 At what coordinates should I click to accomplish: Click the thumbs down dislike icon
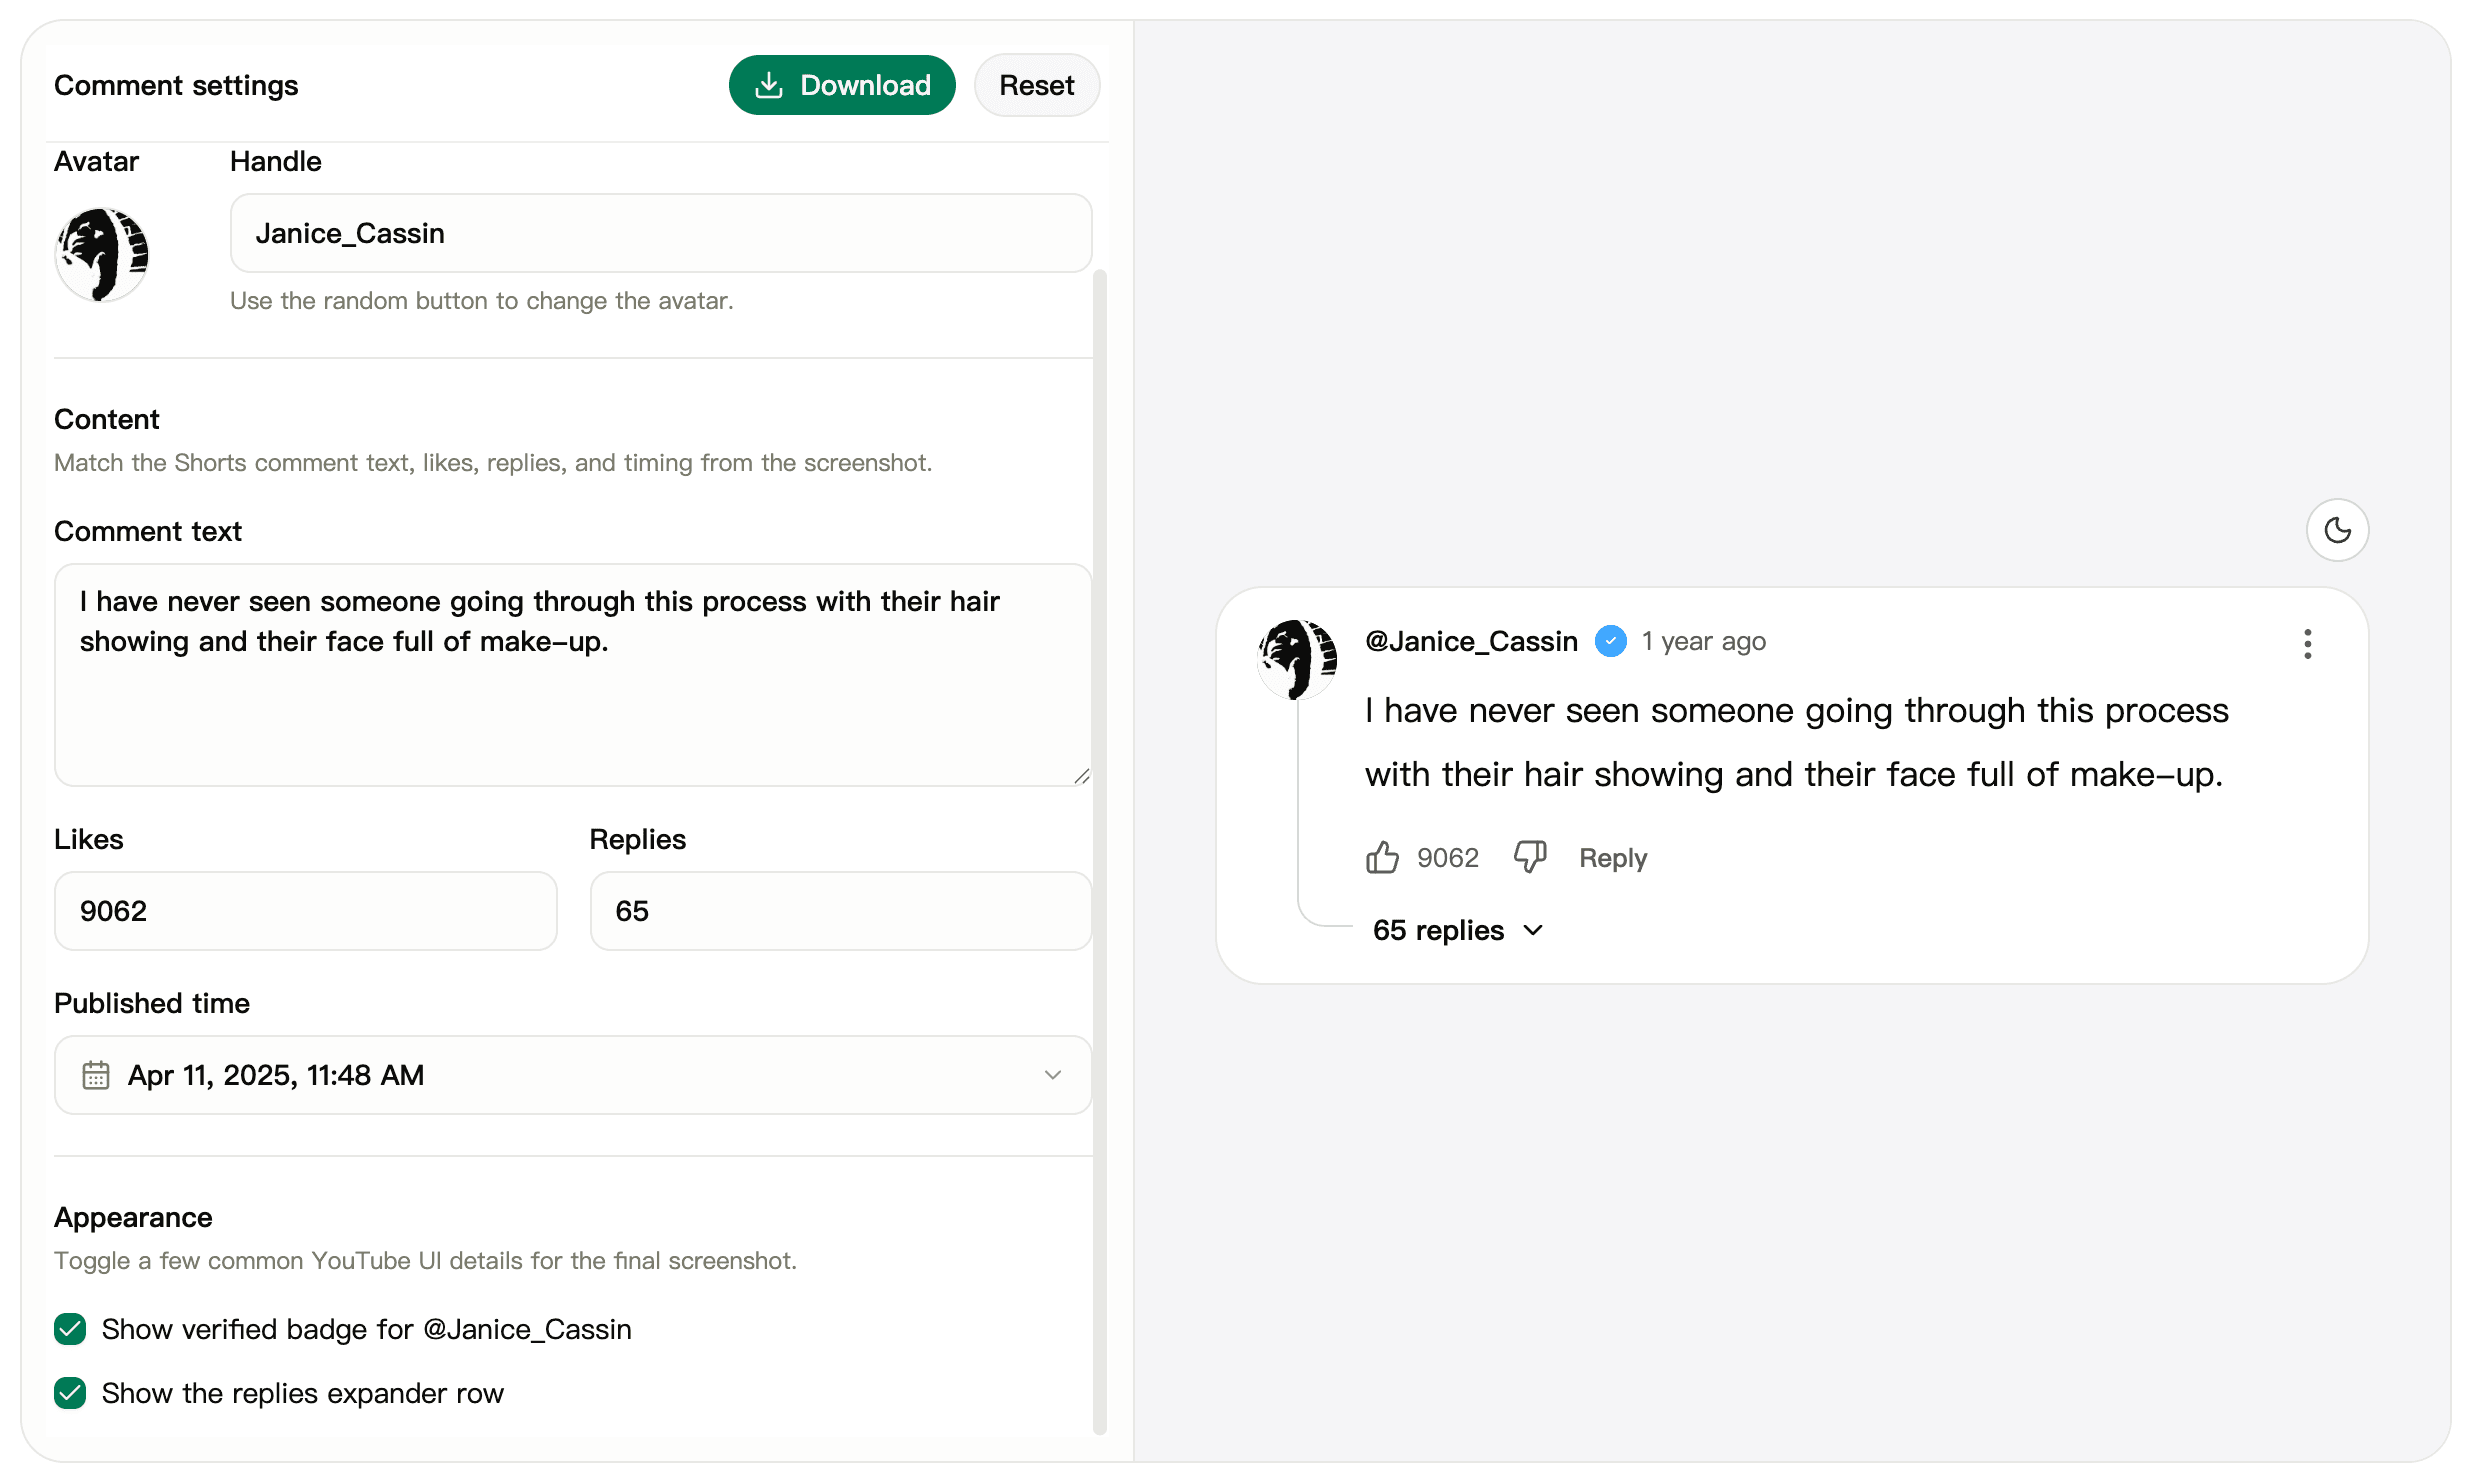click(x=1529, y=857)
